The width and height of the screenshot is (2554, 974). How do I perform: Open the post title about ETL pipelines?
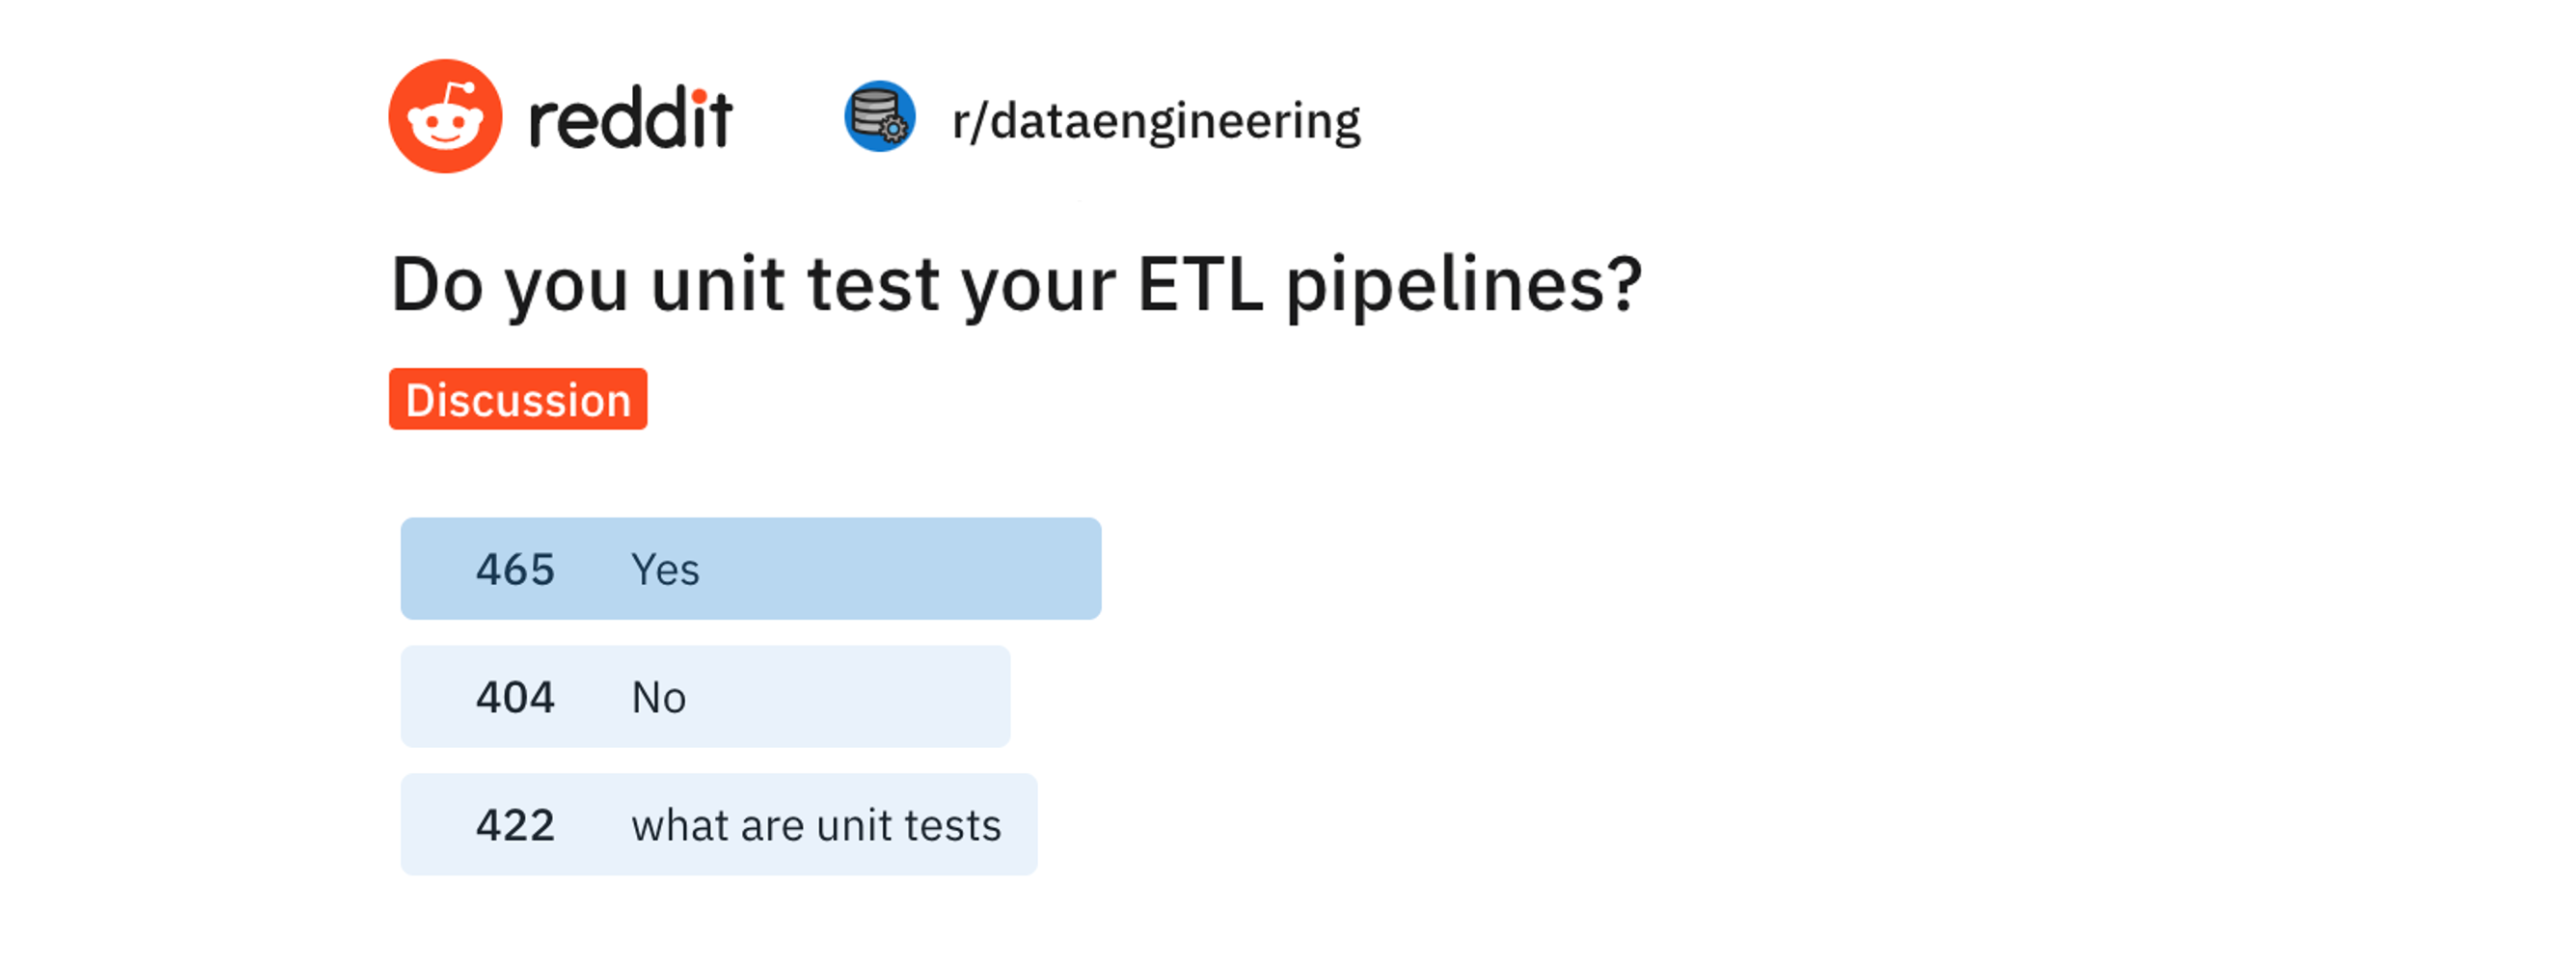(1015, 285)
